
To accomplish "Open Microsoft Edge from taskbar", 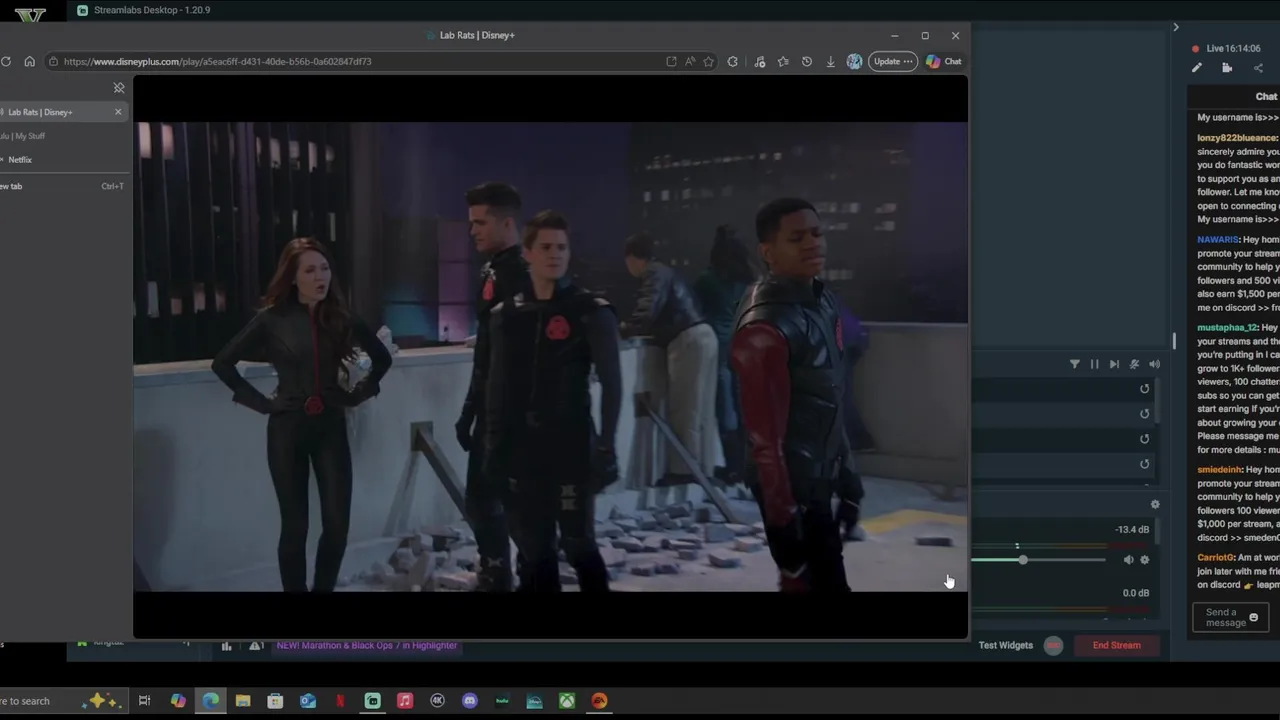I will [x=211, y=701].
